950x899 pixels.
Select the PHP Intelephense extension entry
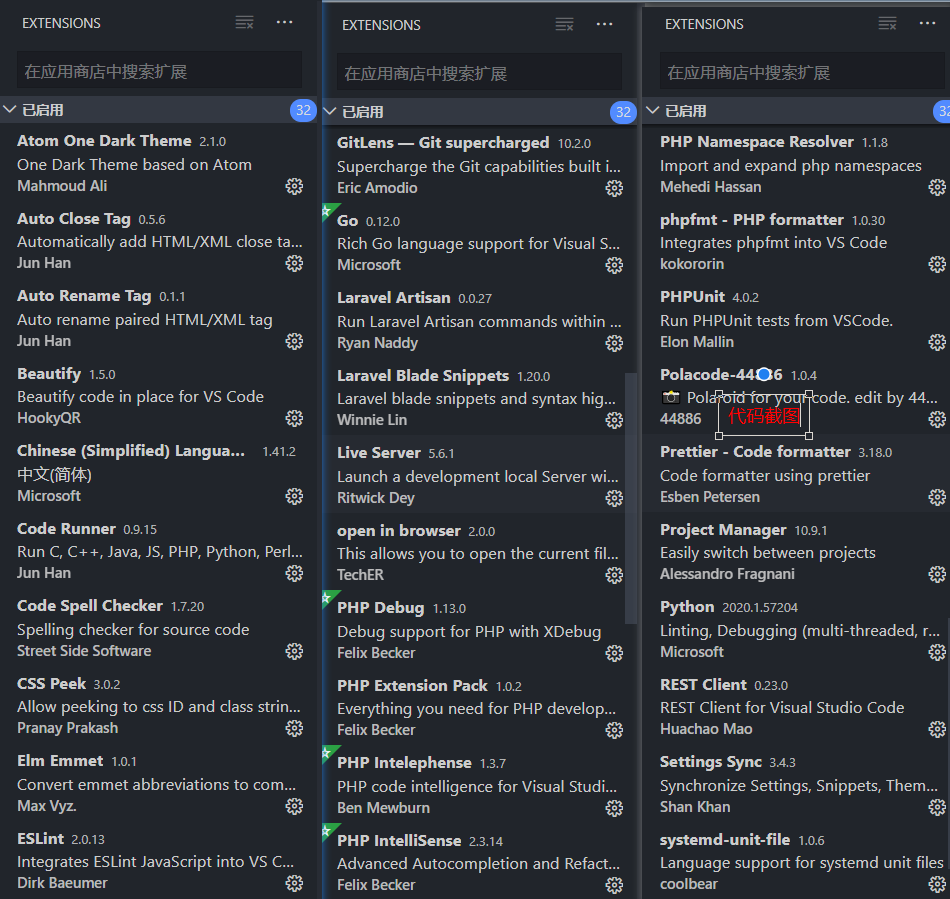pyautogui.click(x=479, y=785)
